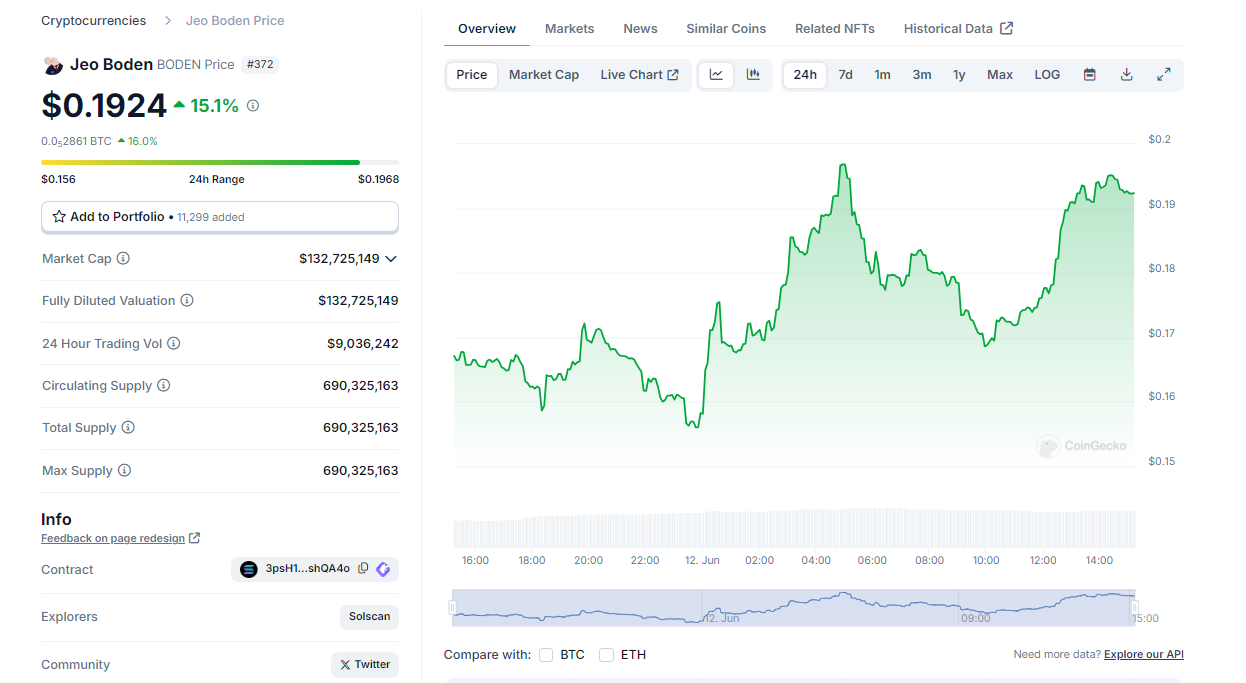Download chart data via download icon
Viewport: 1246px width, 683px height.
tap(1126, 75)
